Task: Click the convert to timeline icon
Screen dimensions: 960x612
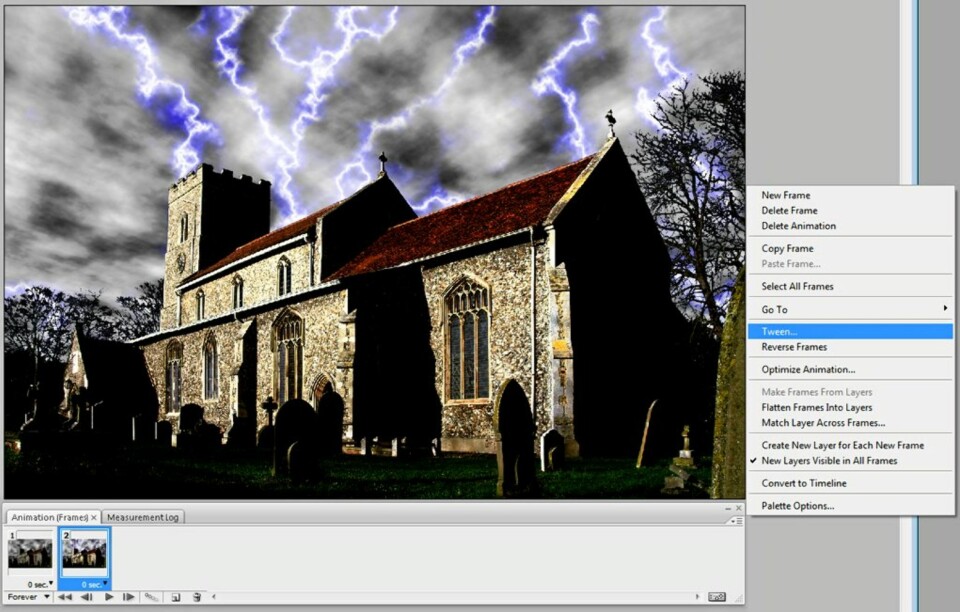Action: click(x=716, y=597)
